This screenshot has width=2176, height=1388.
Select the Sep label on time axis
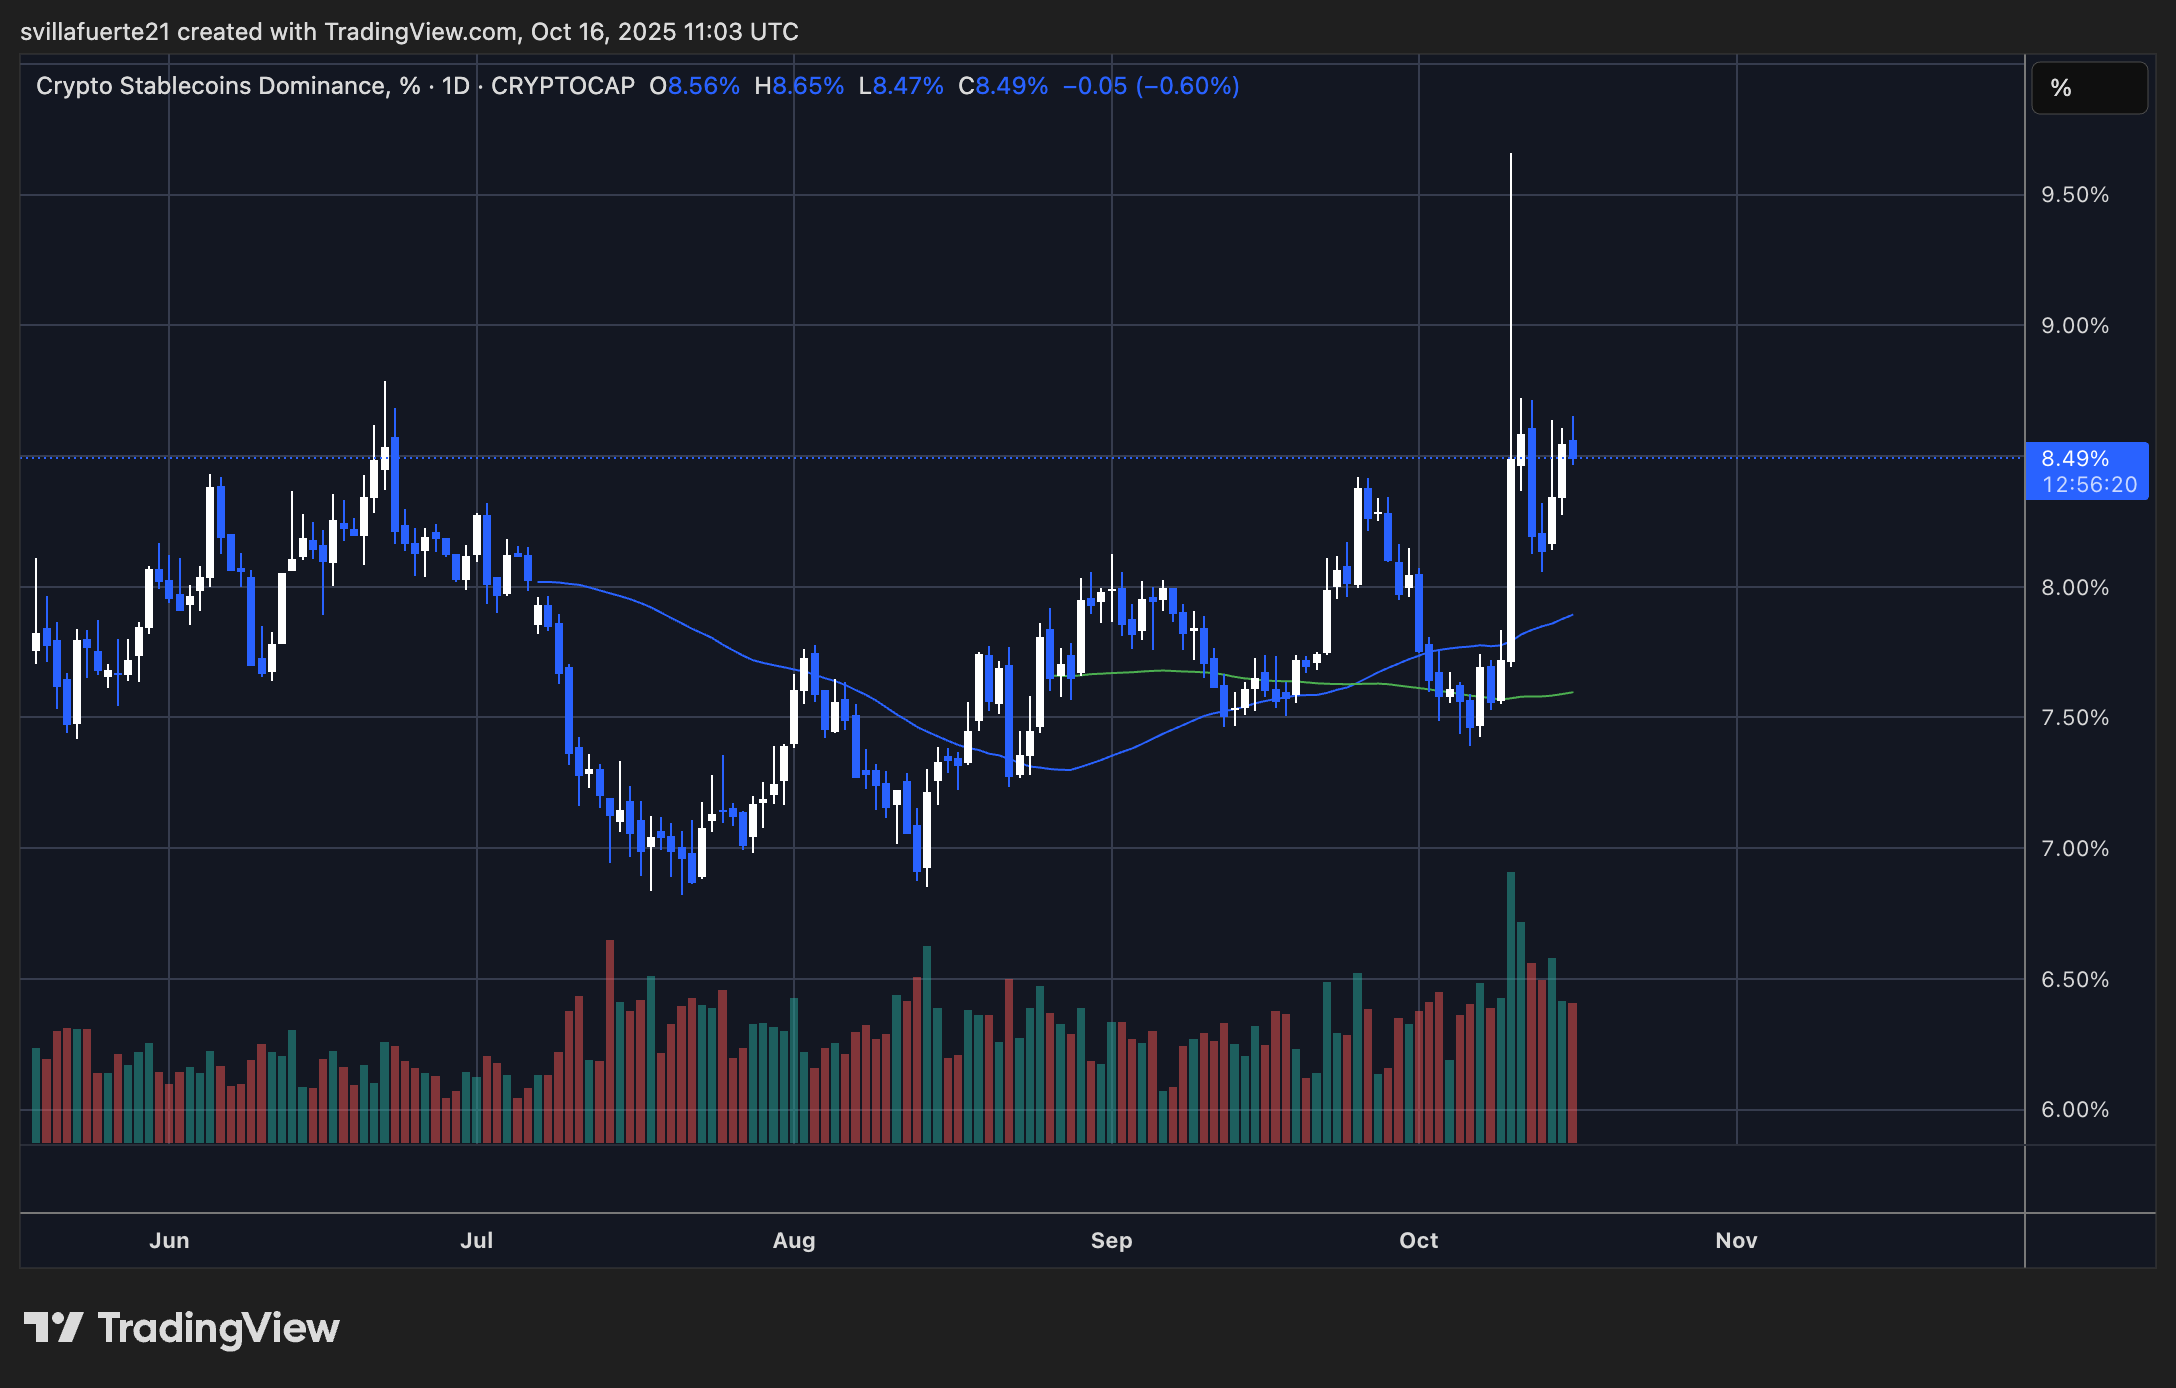click(1111, 1240)
